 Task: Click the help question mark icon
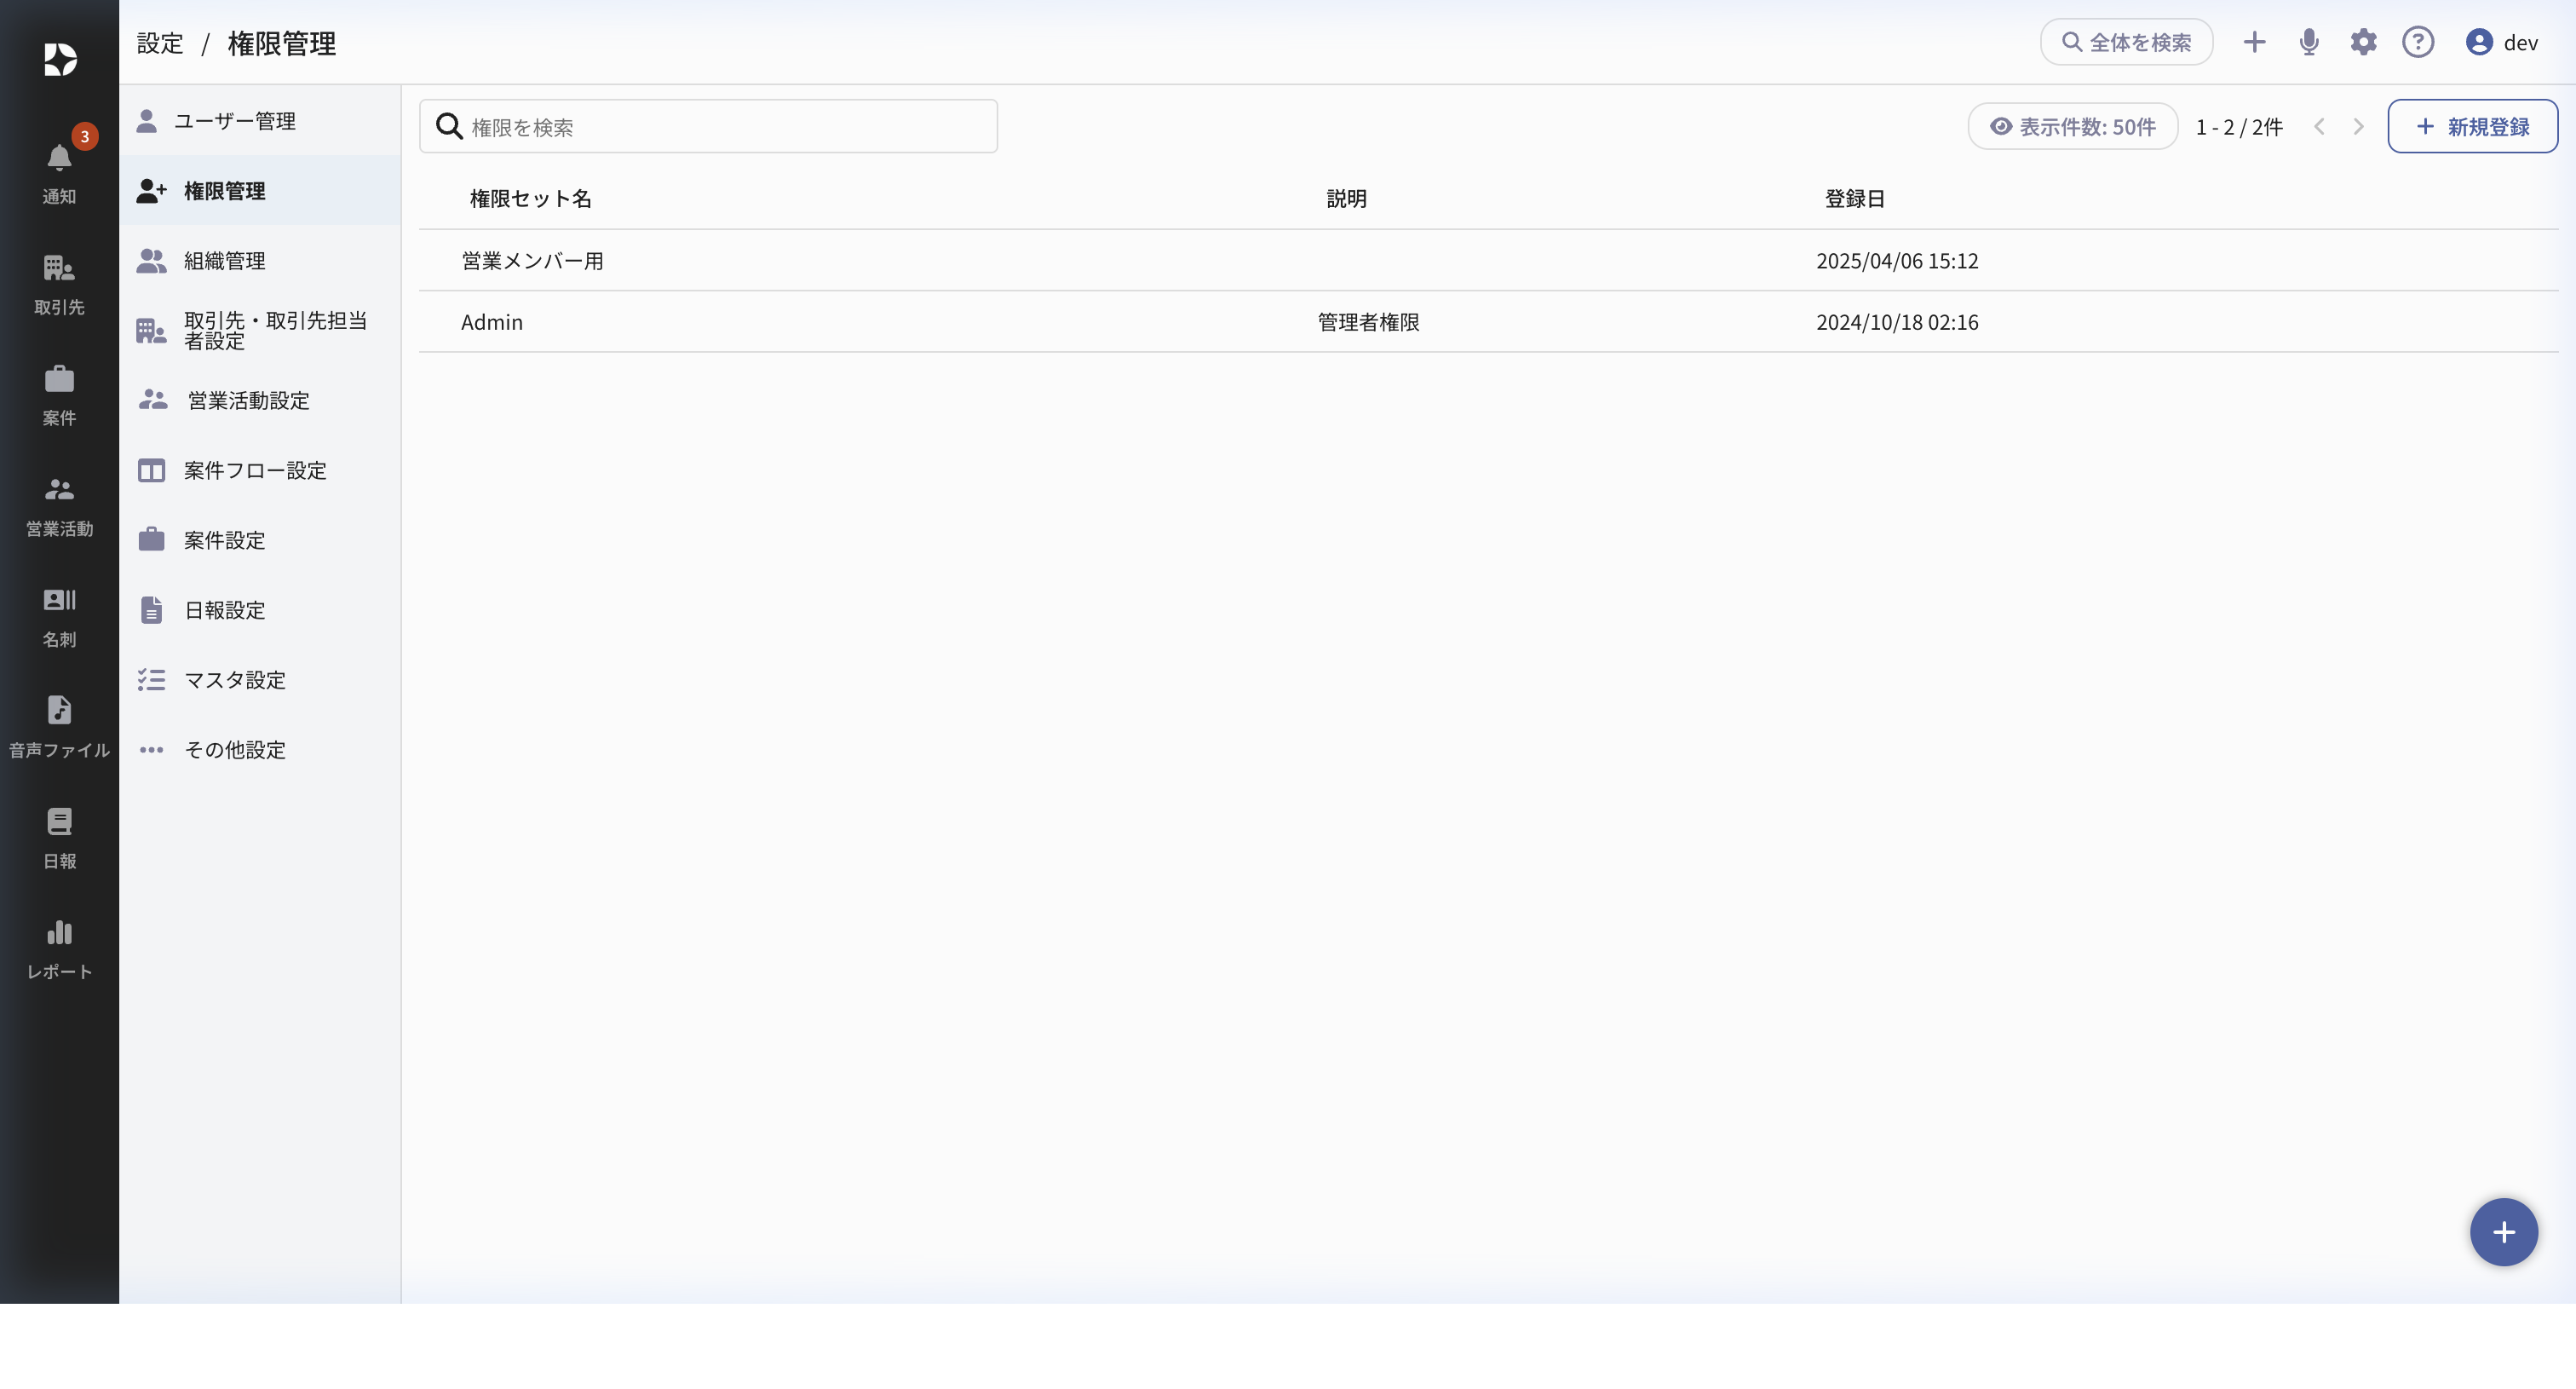[x=2418, y=42]
